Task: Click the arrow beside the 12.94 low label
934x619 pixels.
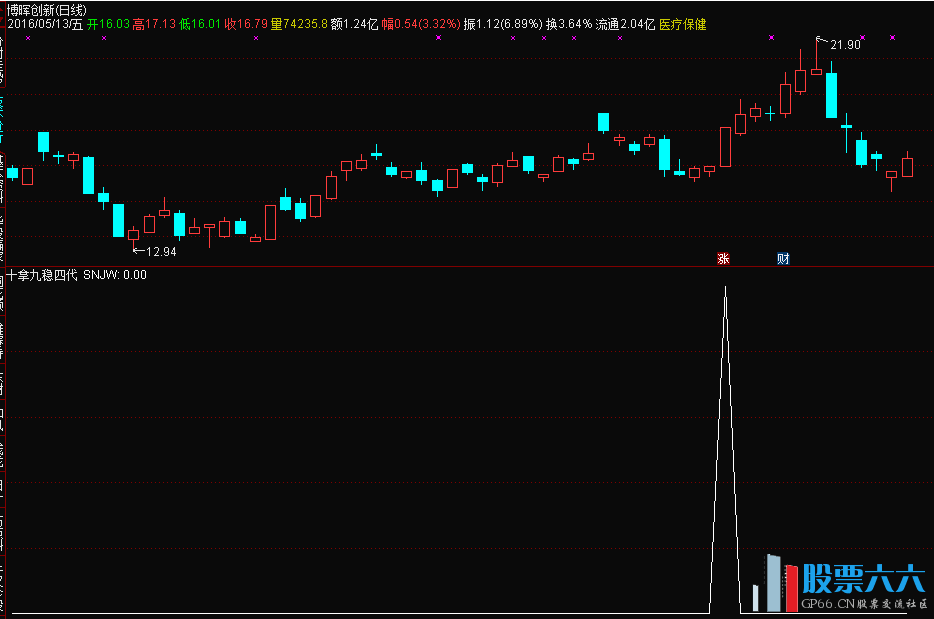Action: [139, 250]
